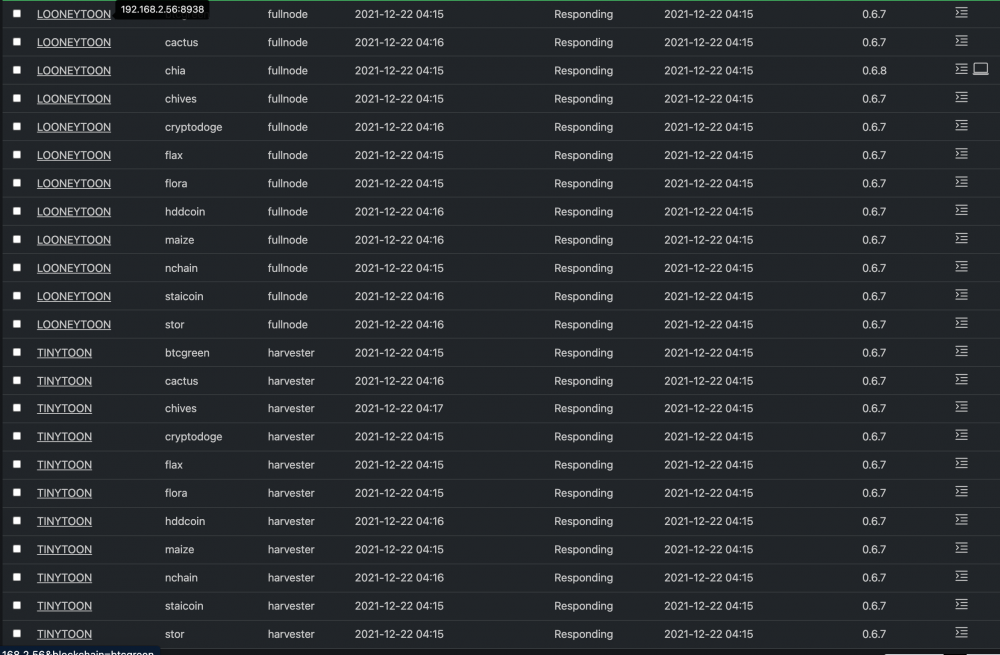Open log icon for LOONEYTOON cactus row
The width and height of the screenshot is (1000, 655).
[x=961, y=41]
